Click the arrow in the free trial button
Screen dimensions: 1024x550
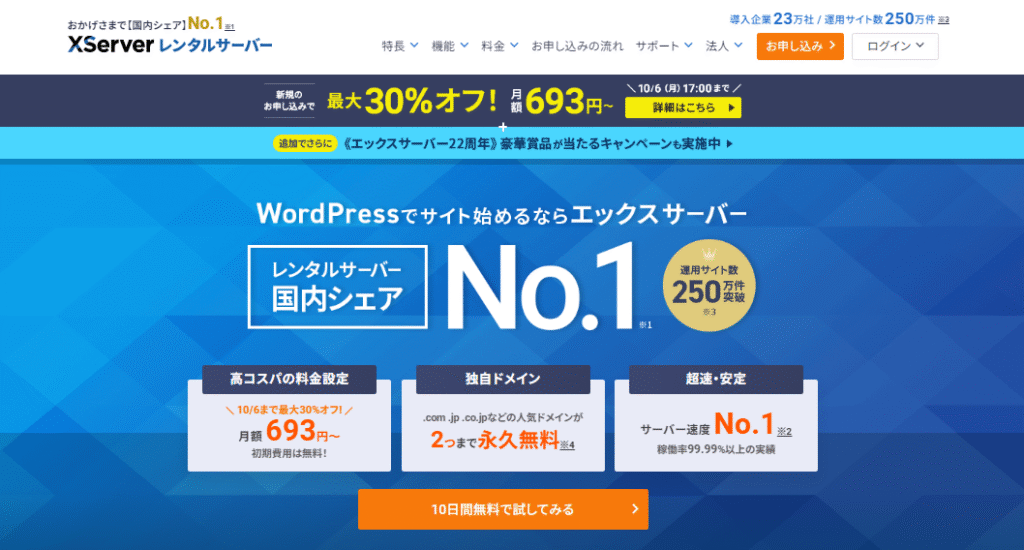(634, 509)
